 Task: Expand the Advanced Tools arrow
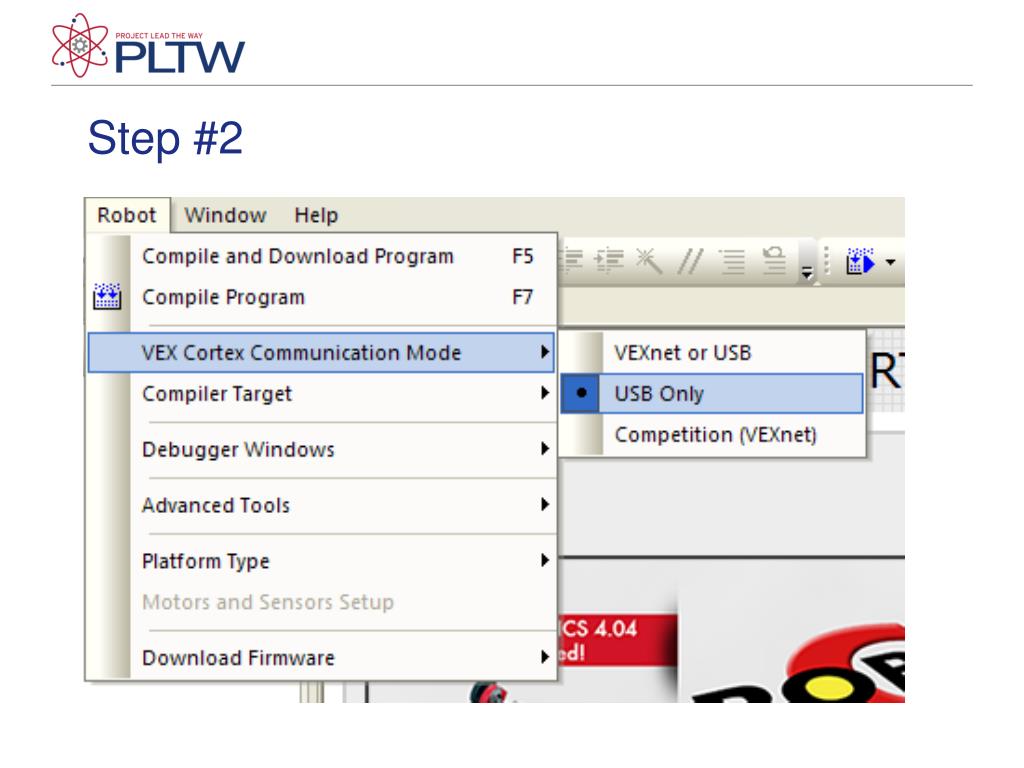pyautogui.click(x=545, y=504)
